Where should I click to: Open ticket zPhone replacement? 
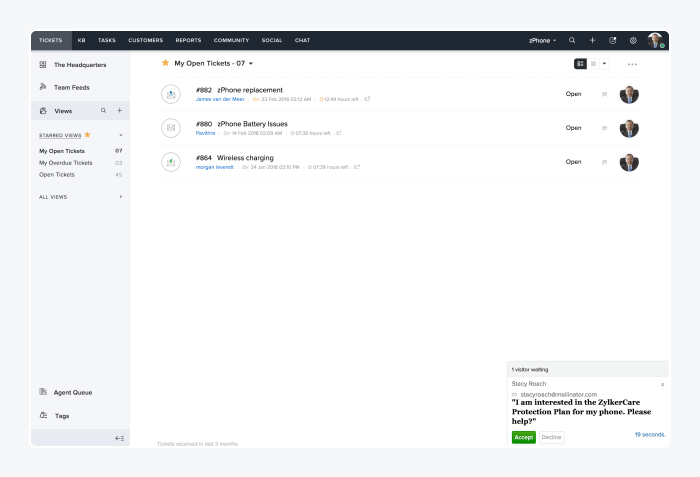coord(250,90)
